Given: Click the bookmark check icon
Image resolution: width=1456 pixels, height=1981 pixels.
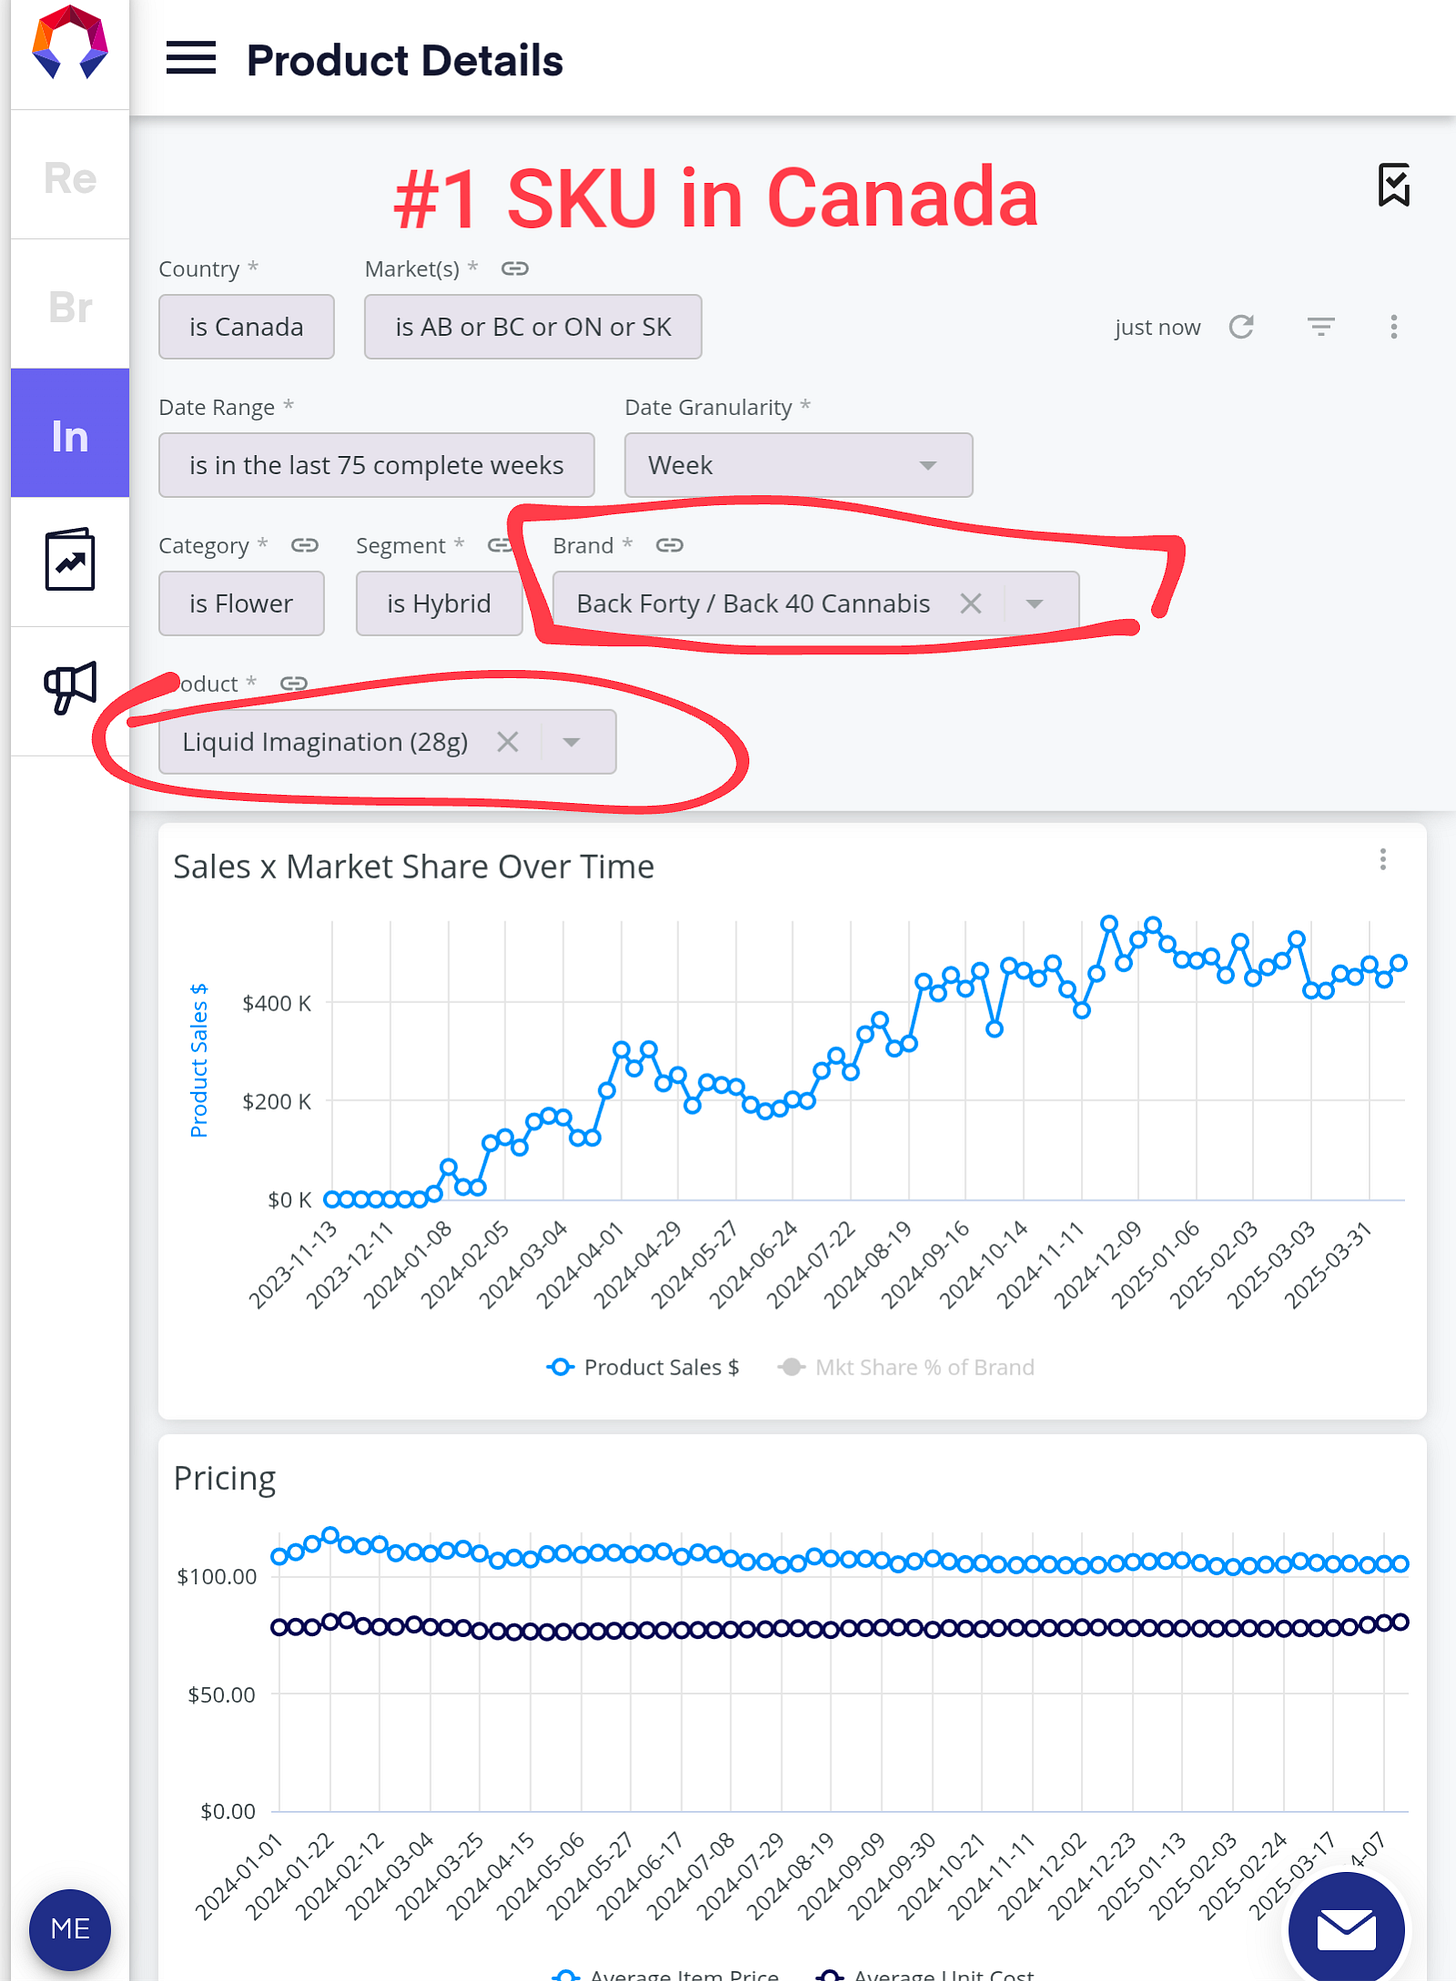Looking at the screenshot, I should pos(1394,185).
